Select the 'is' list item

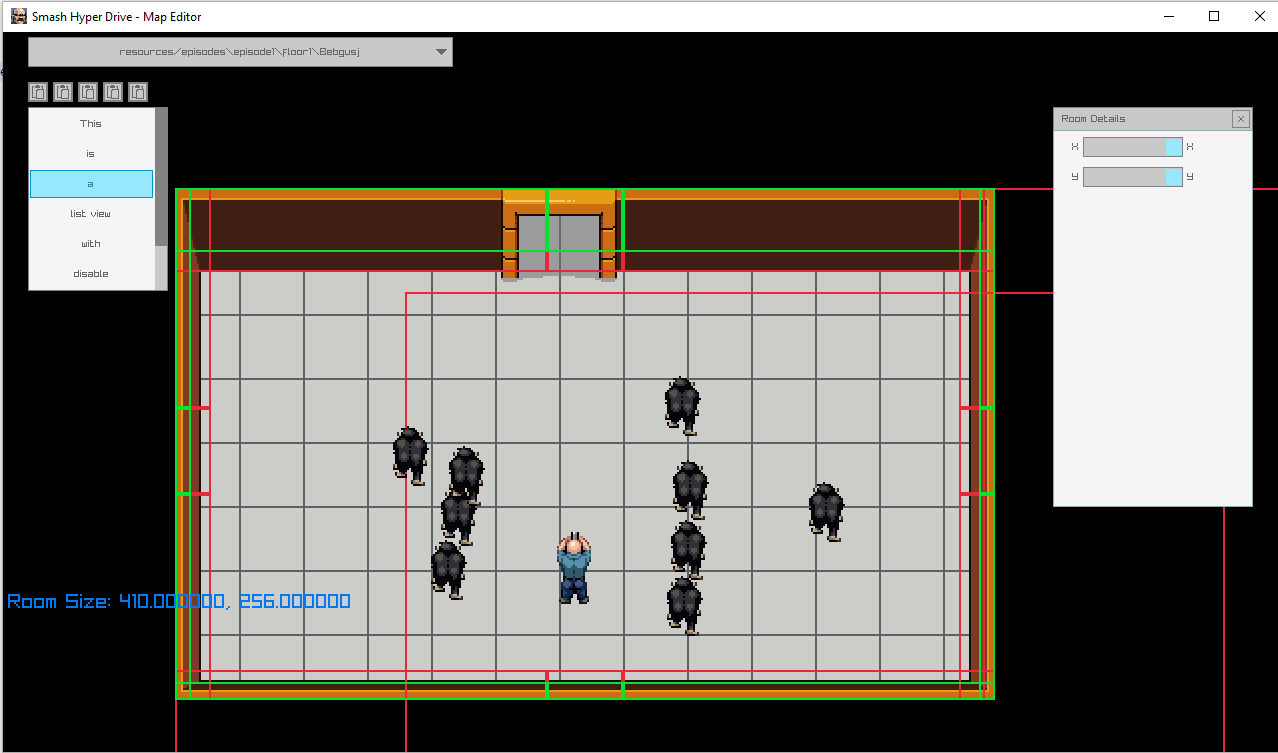(91, 154)
